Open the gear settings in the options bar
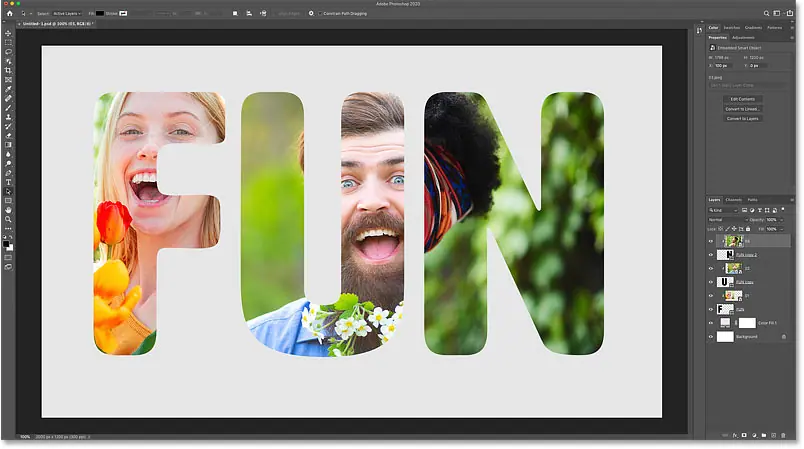The height and width of the screenshot is (449, 804). click(x=312, y=13)
